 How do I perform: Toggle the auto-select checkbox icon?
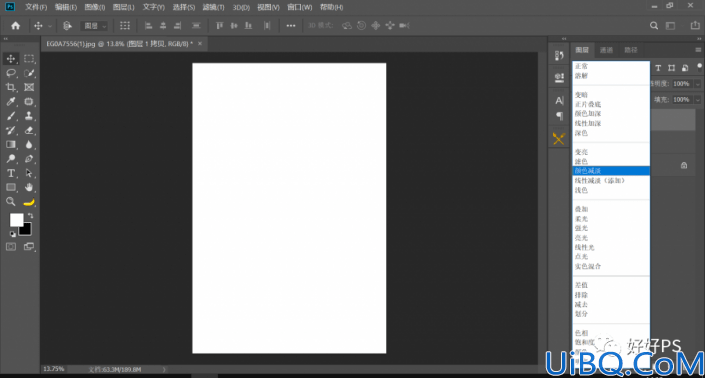click(x=67, y=26)
